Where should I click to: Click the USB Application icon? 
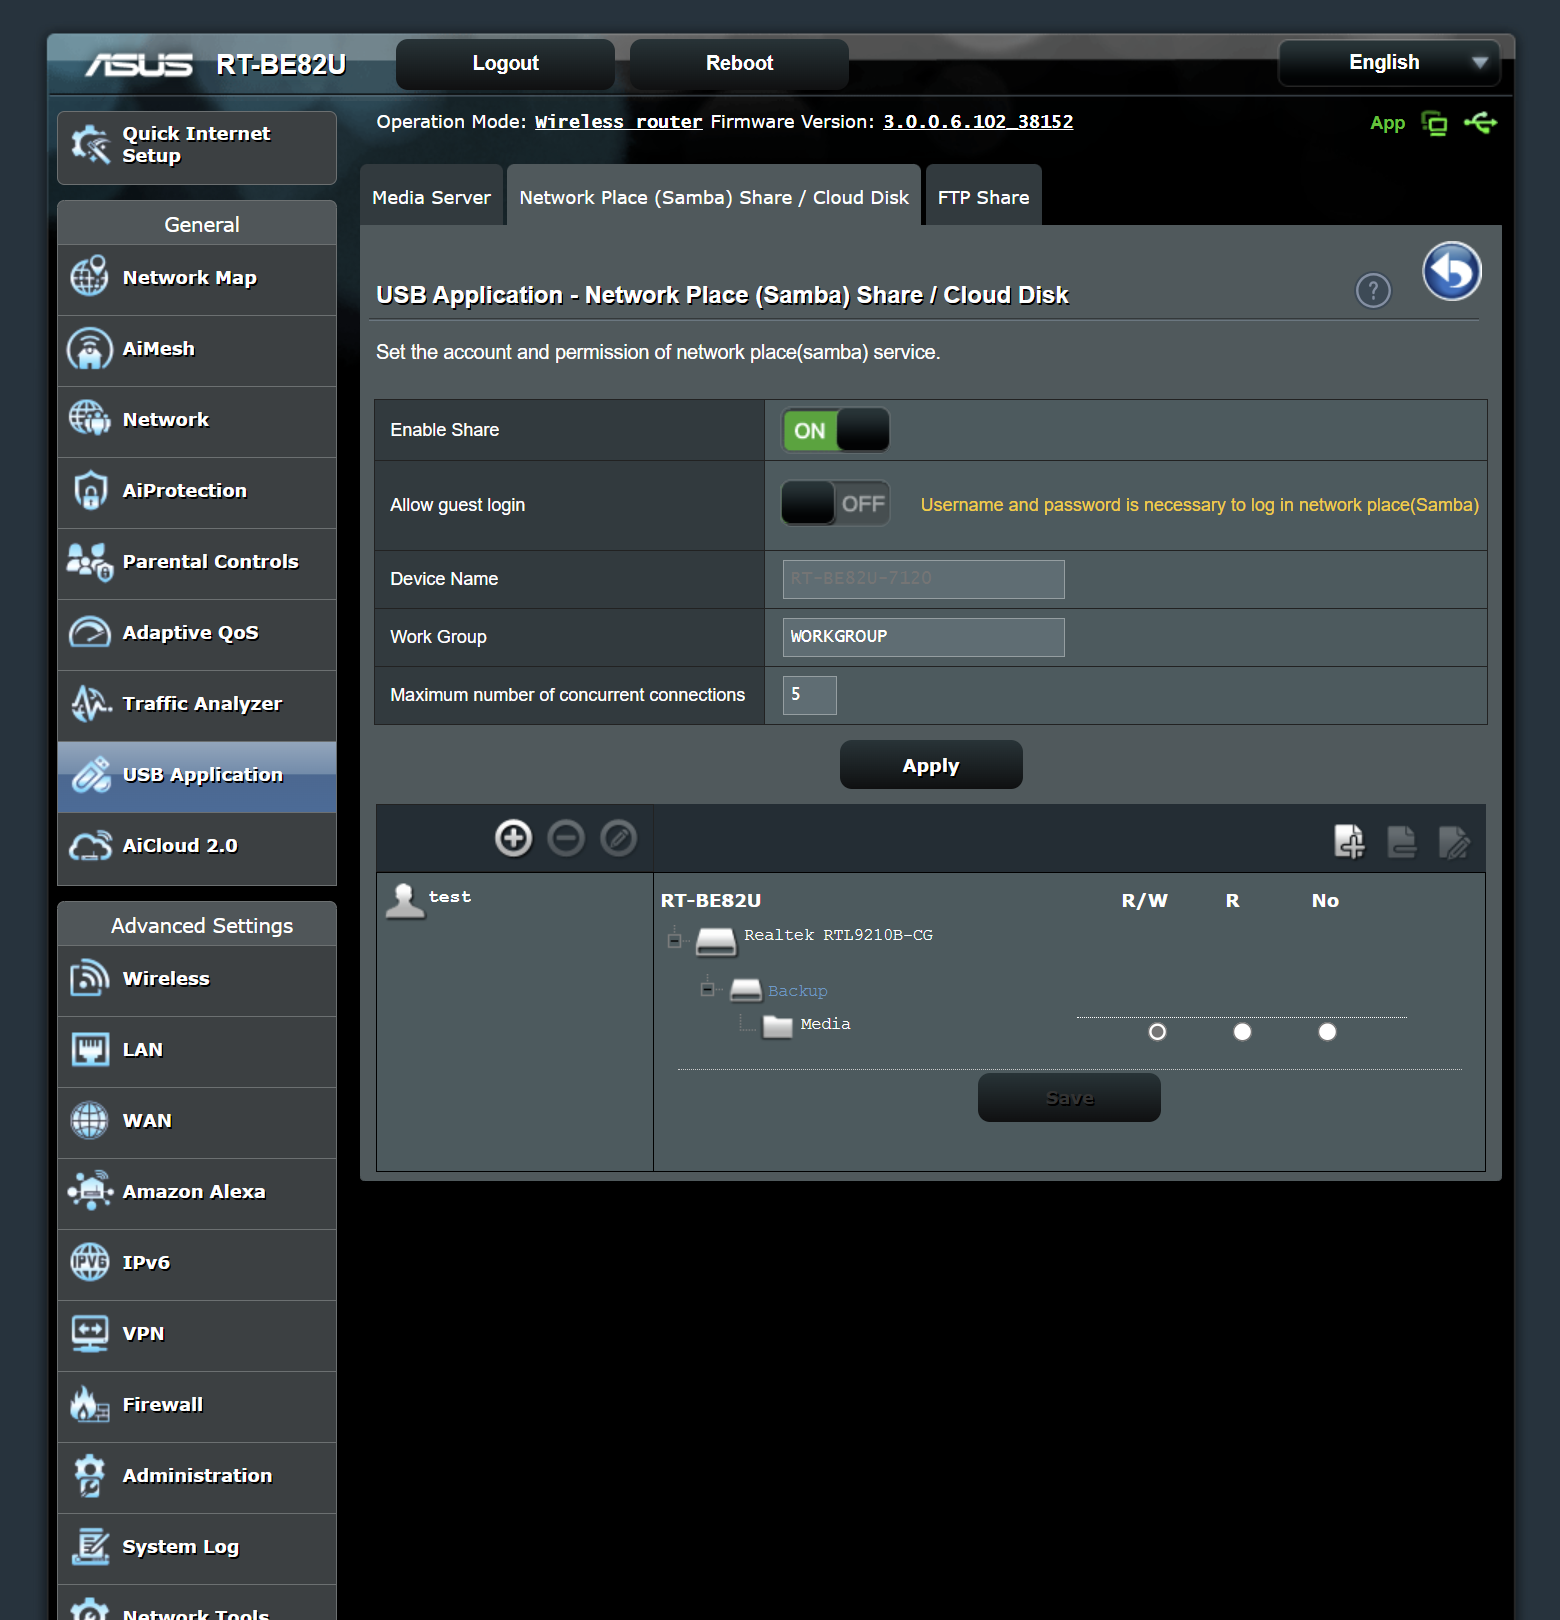pos(90,774)
